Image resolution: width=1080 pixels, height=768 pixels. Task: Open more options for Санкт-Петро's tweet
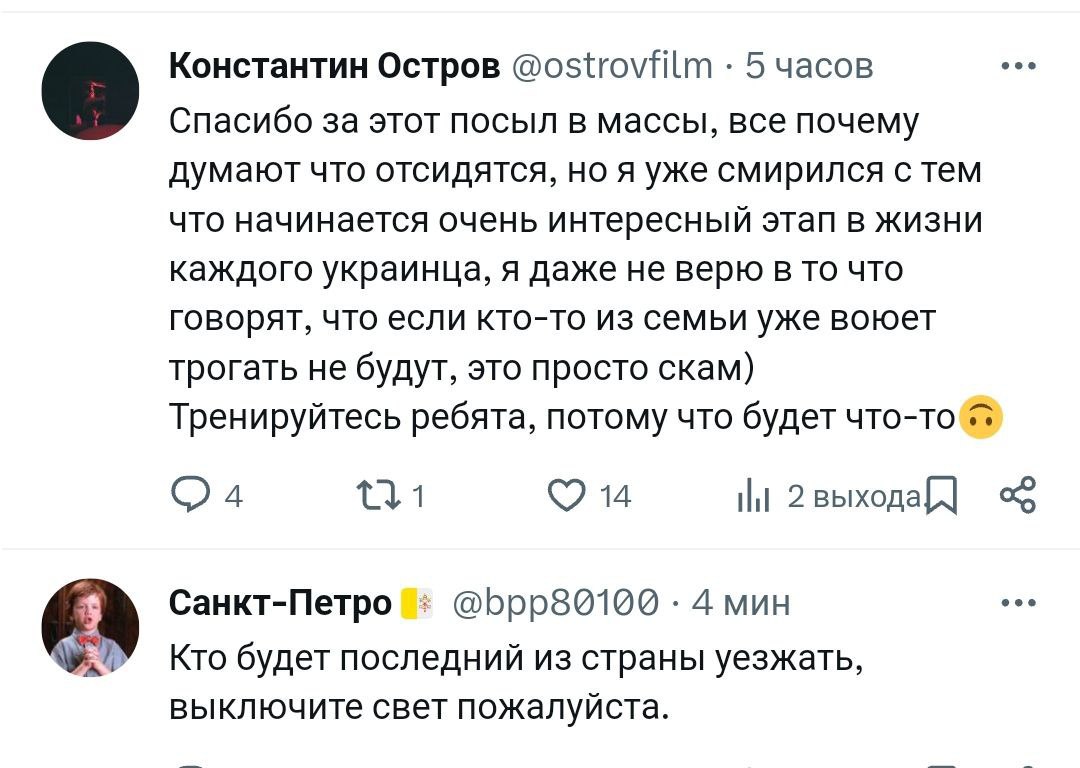[x=1018, y=603]
